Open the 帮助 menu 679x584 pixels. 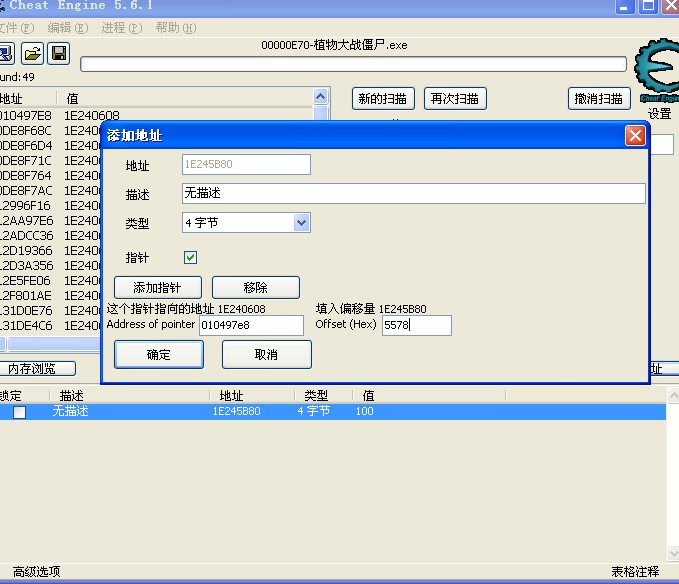[176, 28]
